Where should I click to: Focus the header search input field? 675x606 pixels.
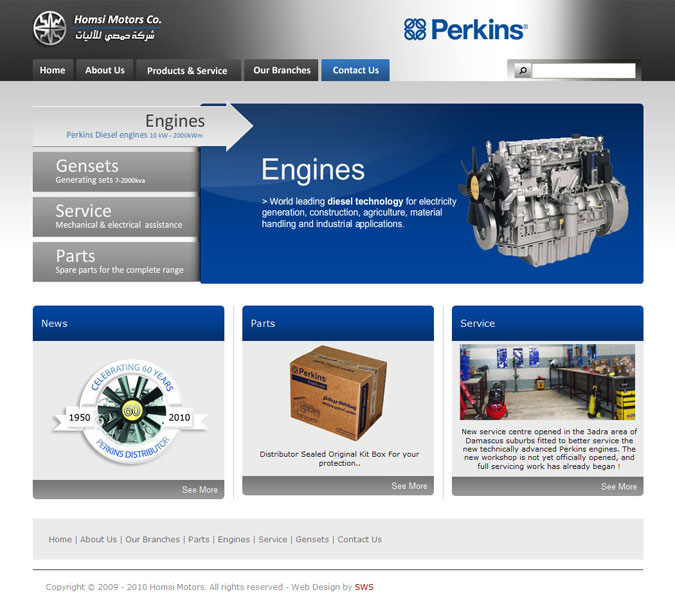click(584, 70)
